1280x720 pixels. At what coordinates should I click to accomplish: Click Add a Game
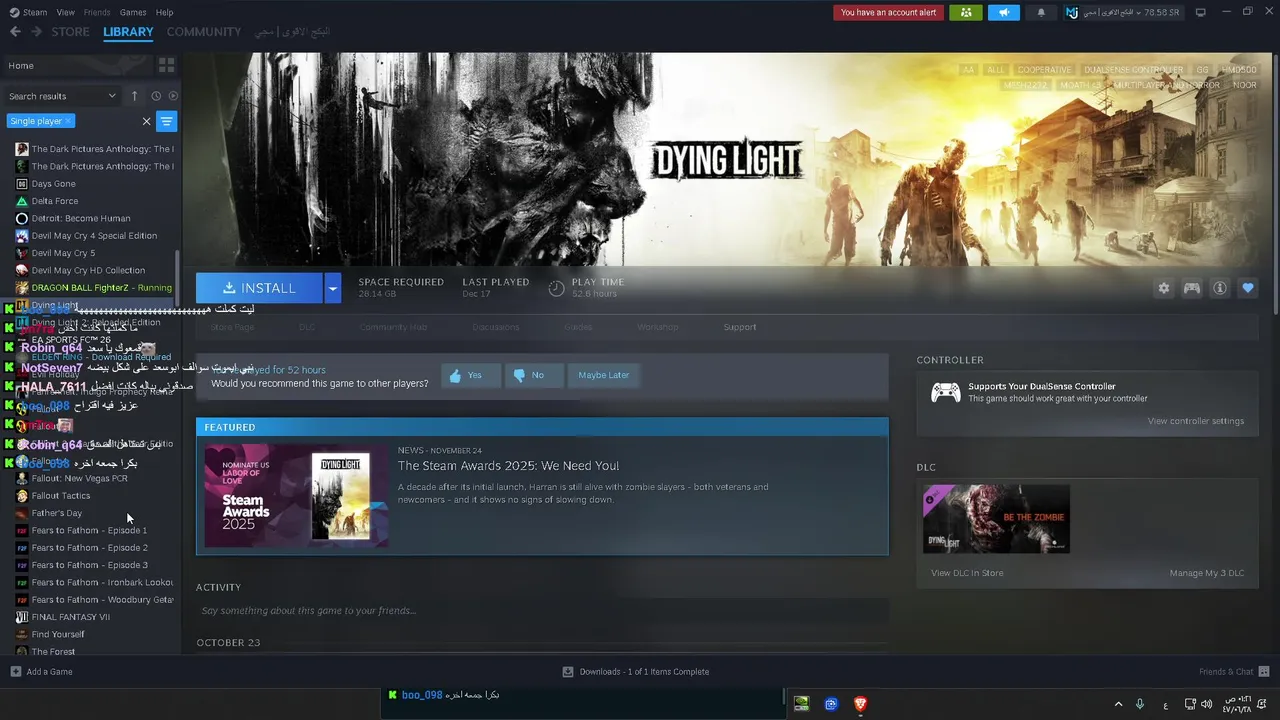[x=41, y=672]
